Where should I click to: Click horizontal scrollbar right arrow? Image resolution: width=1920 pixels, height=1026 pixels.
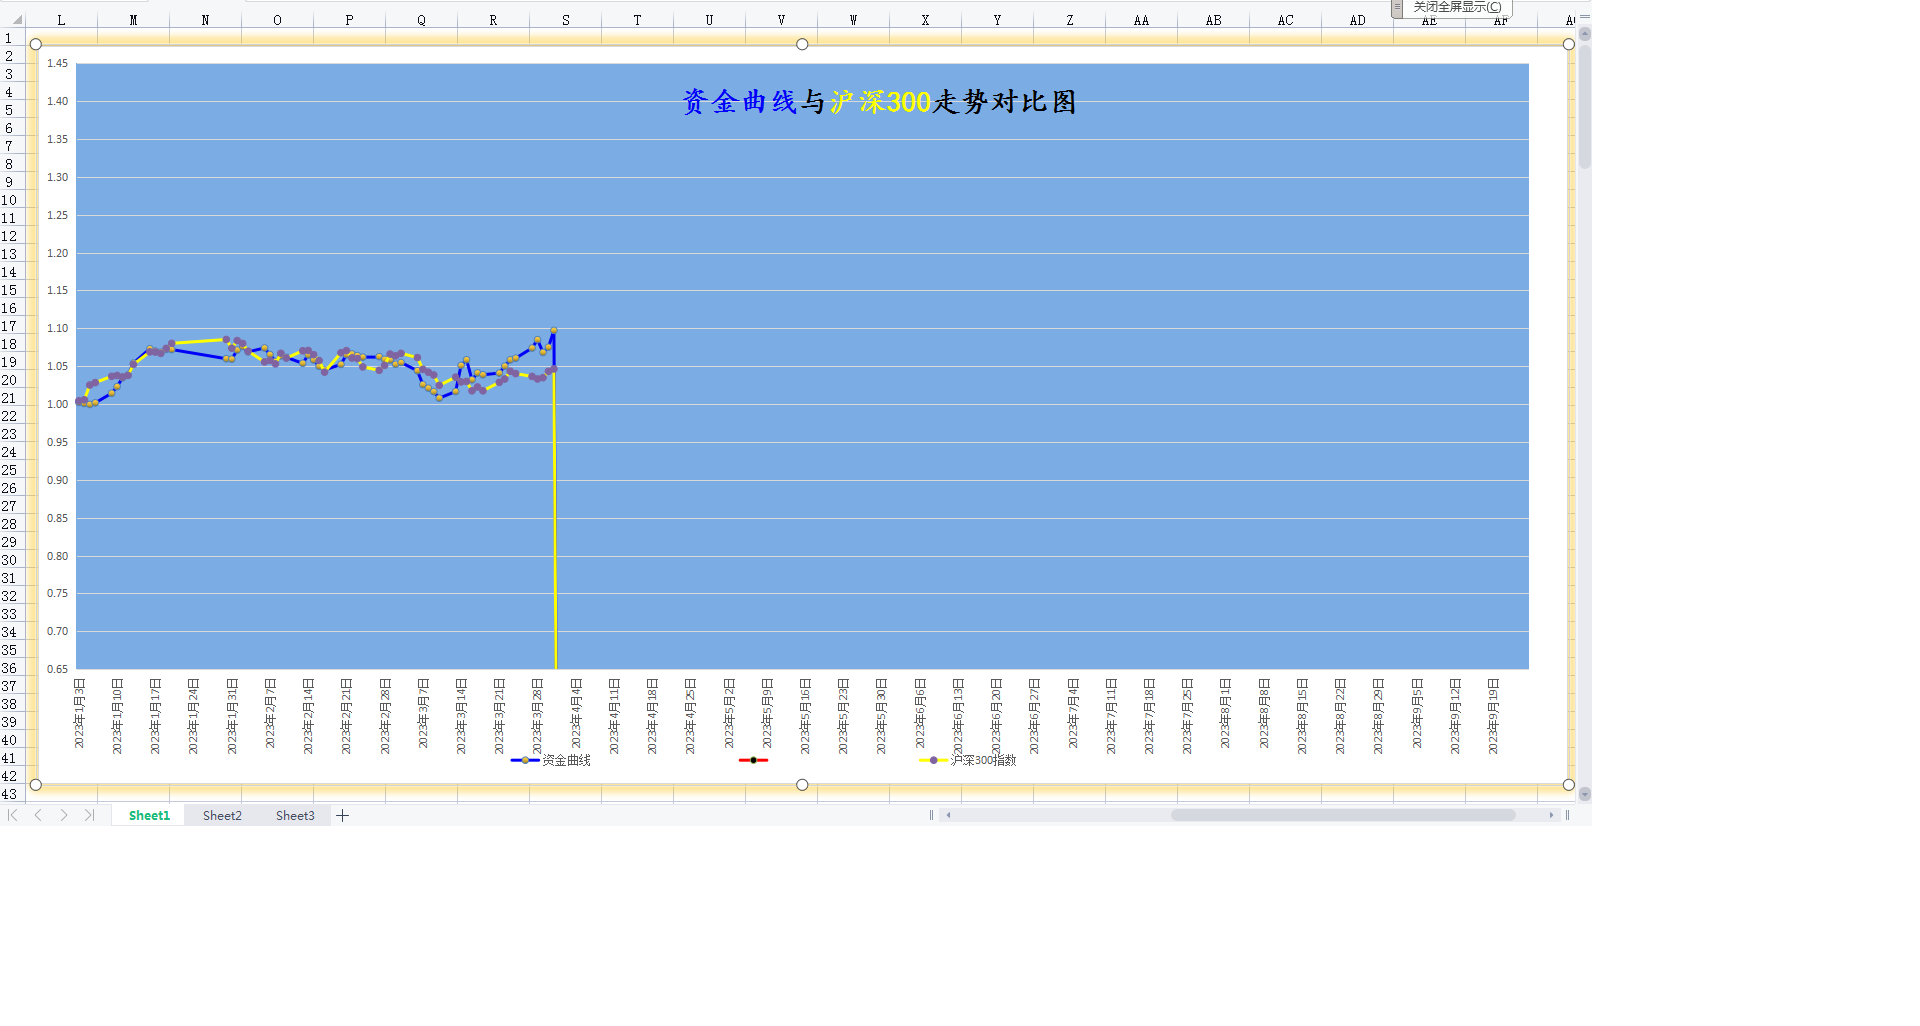point(1551,816)
